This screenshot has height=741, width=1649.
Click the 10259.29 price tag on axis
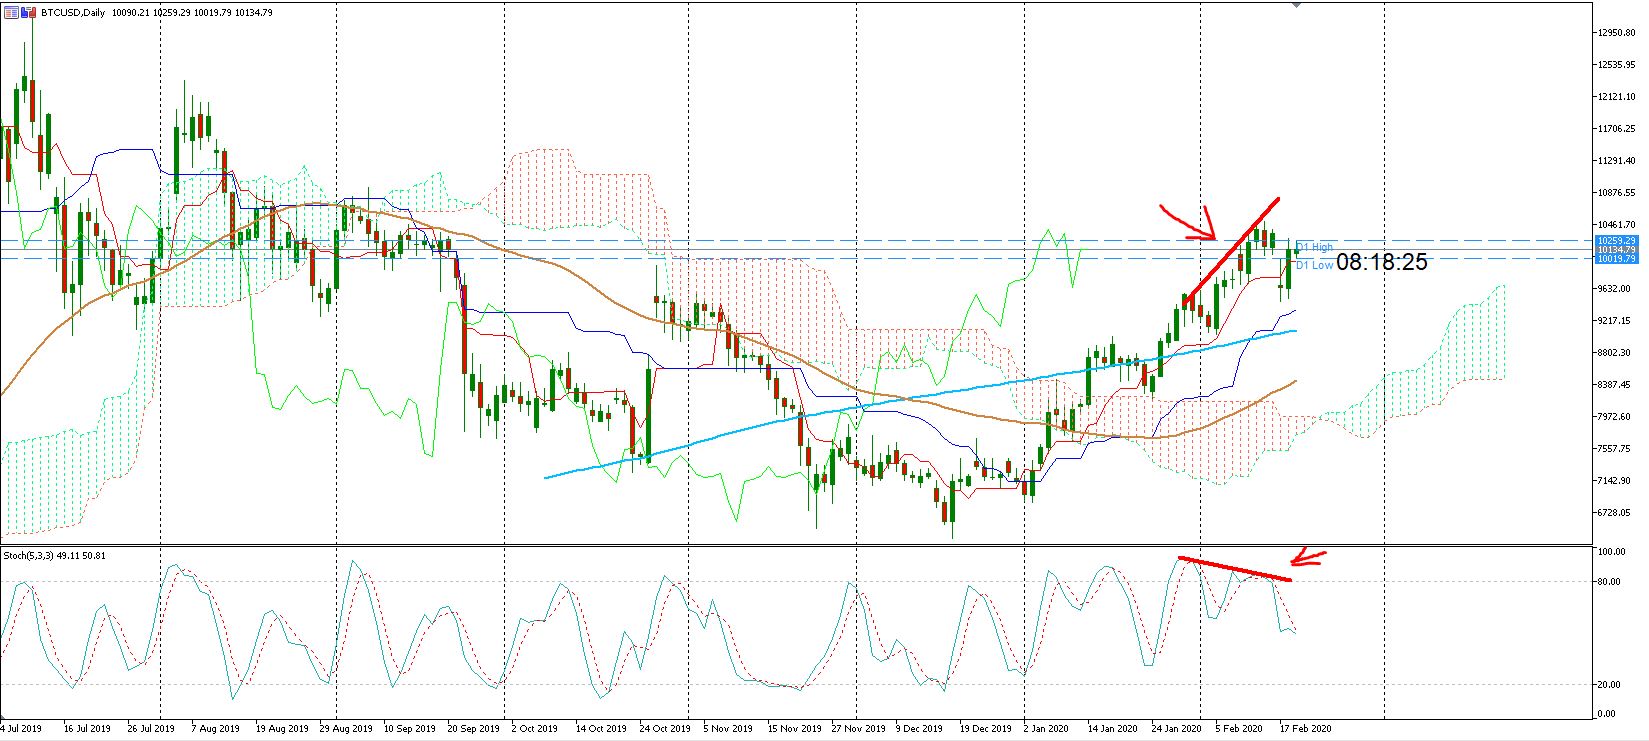tap(1616, 241)
